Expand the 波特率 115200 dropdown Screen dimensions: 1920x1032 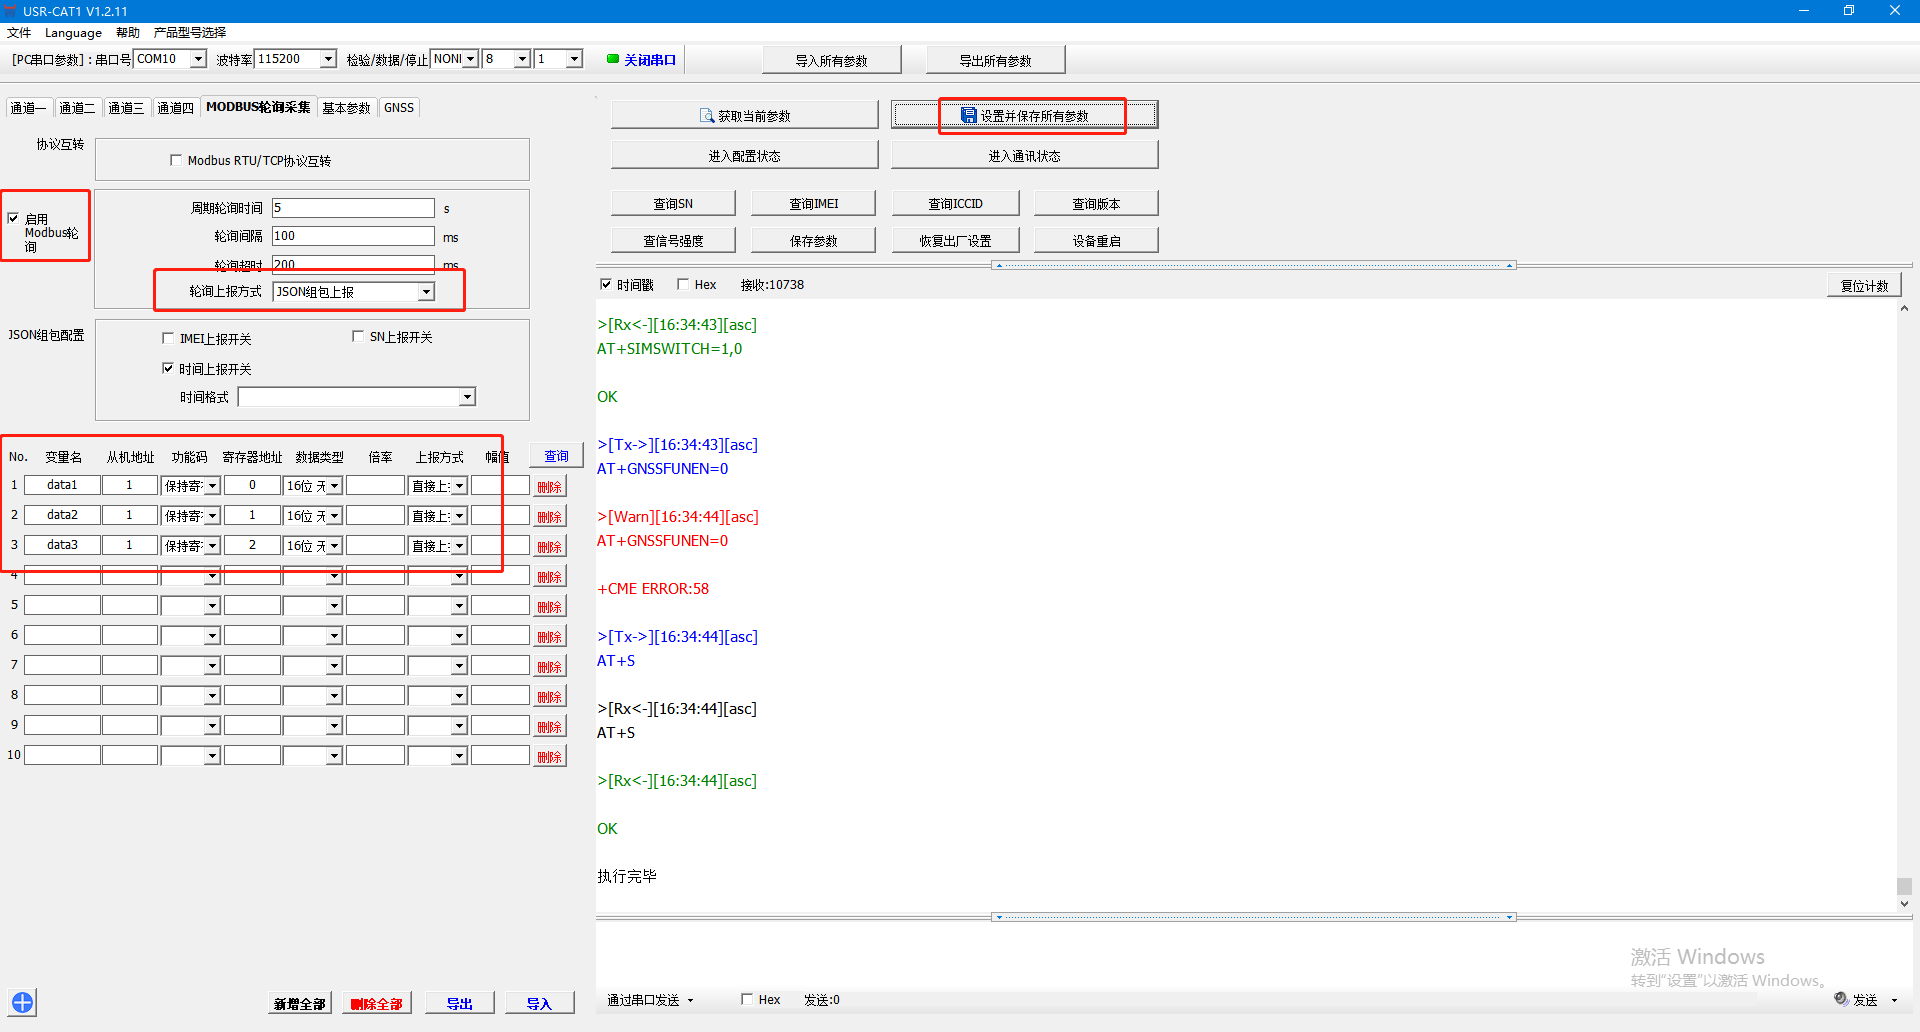point(327,59)
